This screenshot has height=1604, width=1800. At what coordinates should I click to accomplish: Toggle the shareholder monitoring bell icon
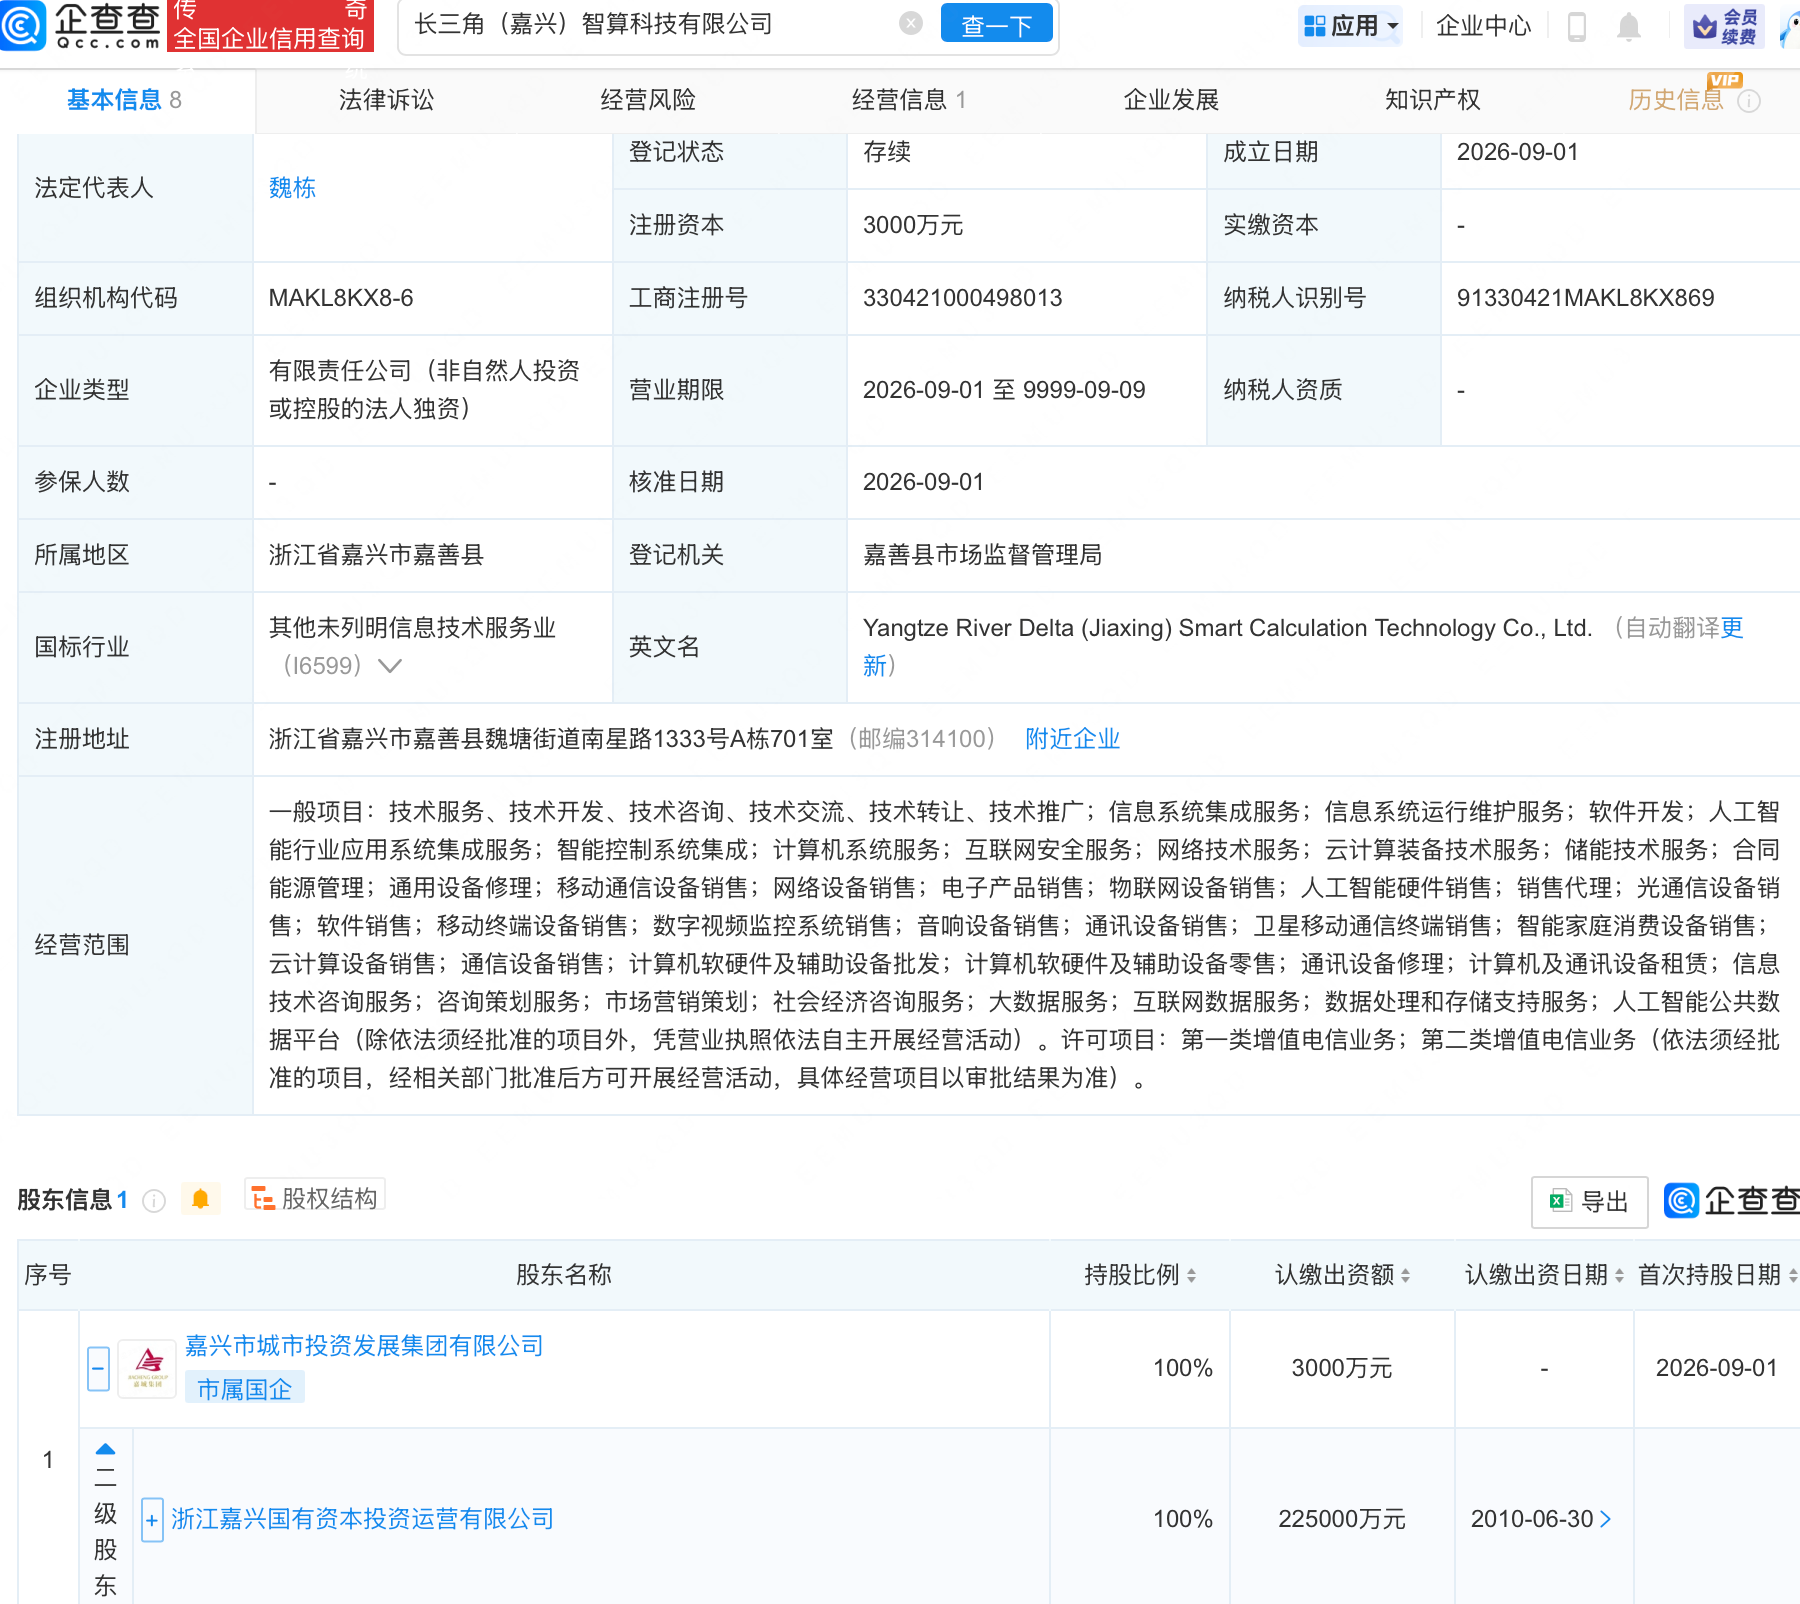pos(200,1199)
